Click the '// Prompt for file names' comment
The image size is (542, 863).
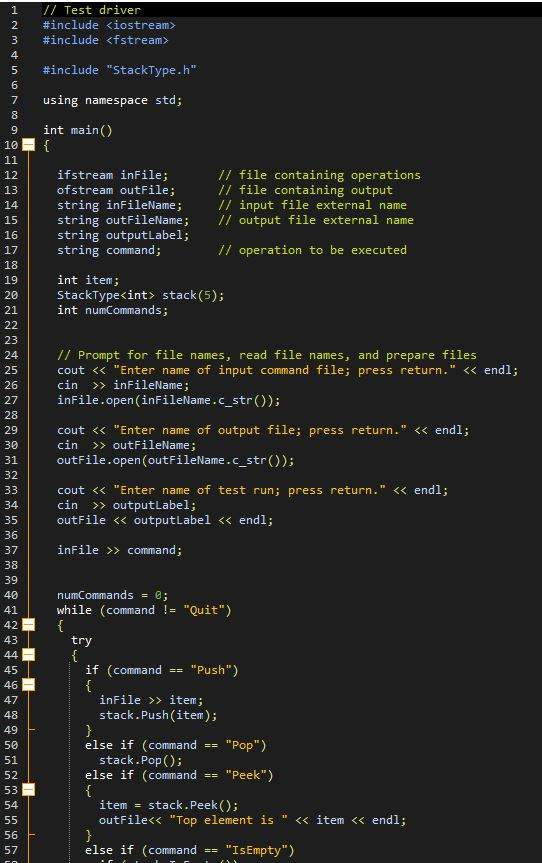pos(267,355)
